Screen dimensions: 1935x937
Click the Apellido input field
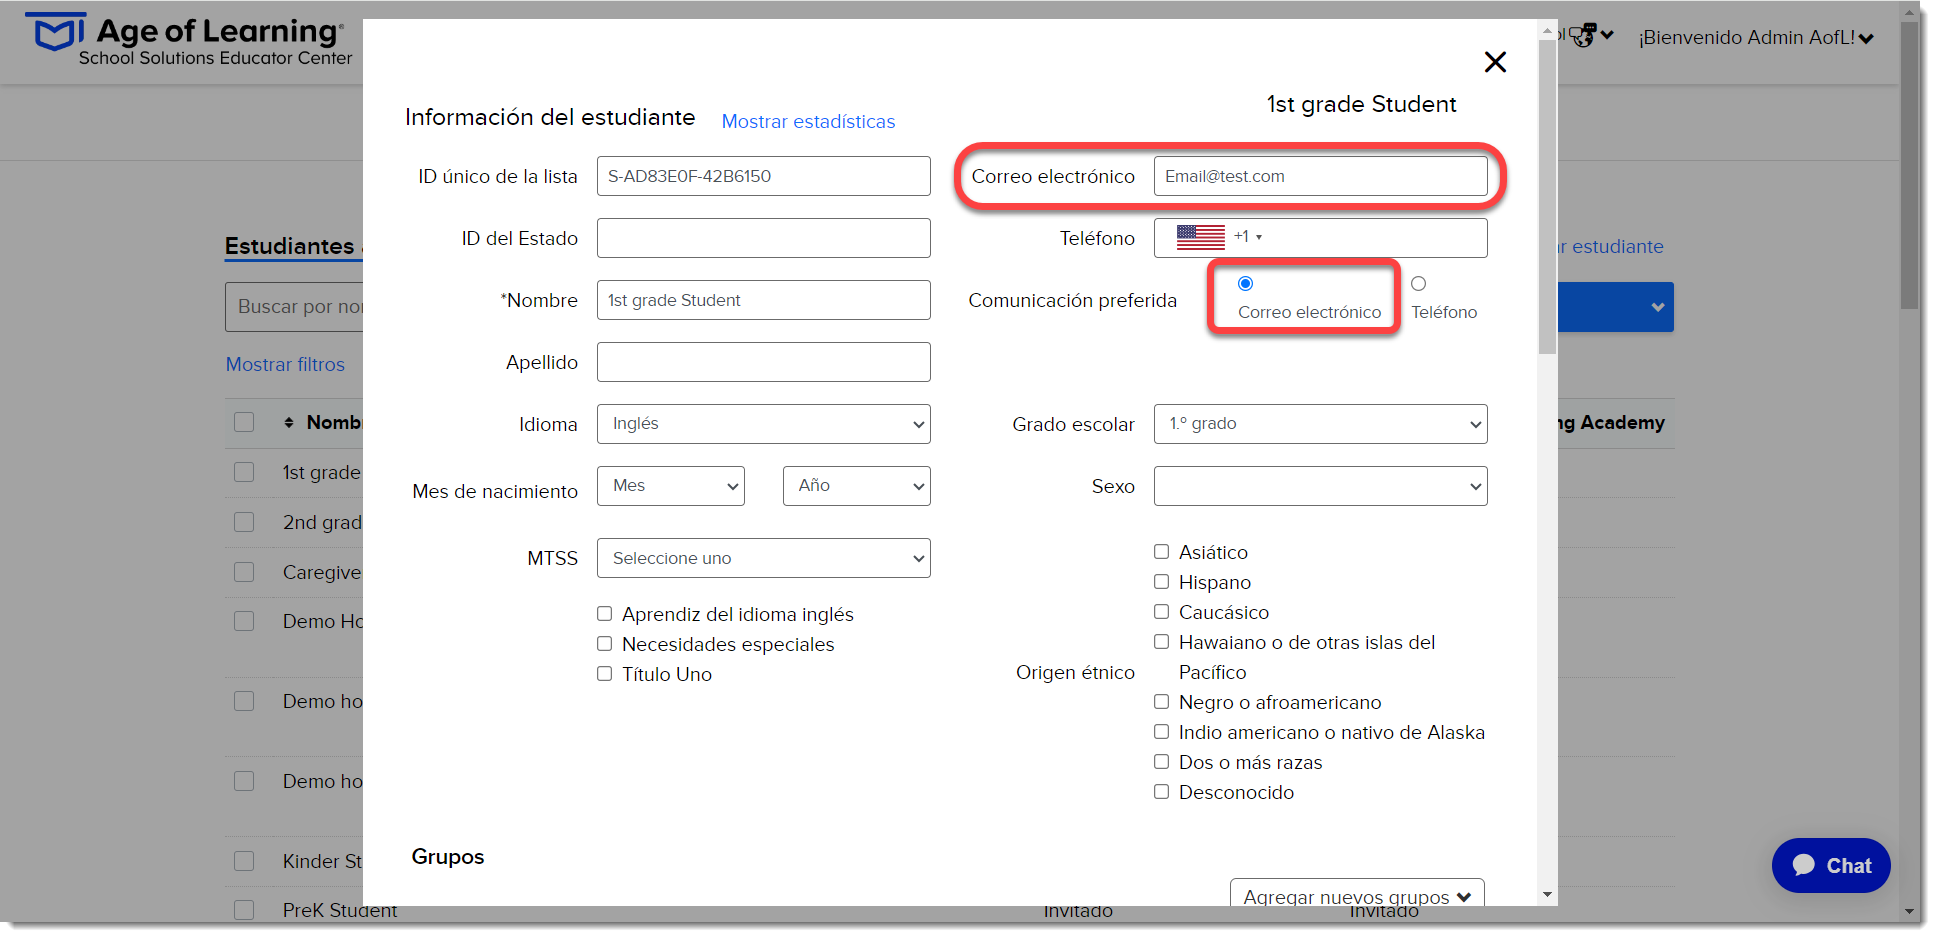(764, 362)
